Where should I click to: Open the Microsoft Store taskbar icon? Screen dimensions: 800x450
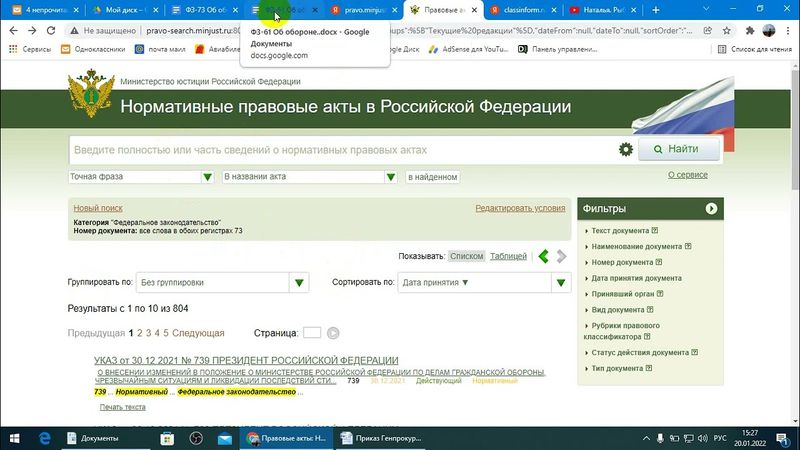coord(167,438)
